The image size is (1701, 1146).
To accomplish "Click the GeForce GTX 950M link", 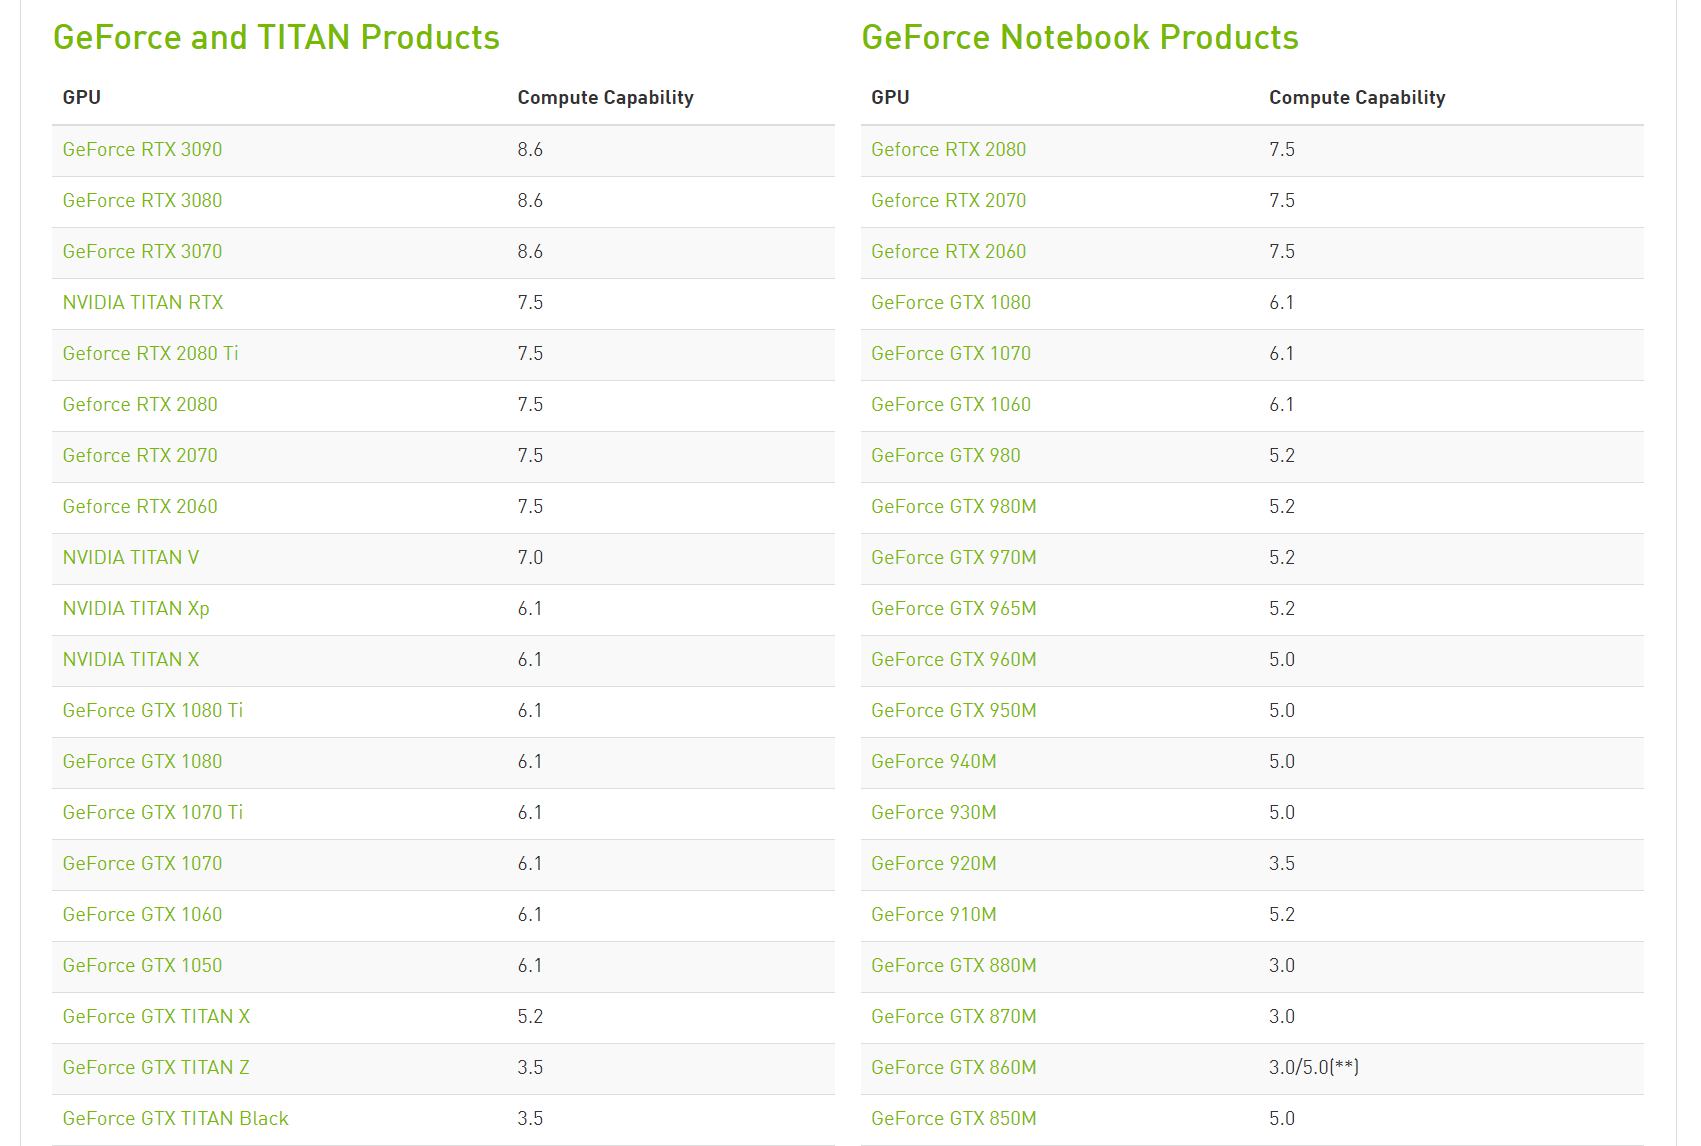I will tap(954, 711).
